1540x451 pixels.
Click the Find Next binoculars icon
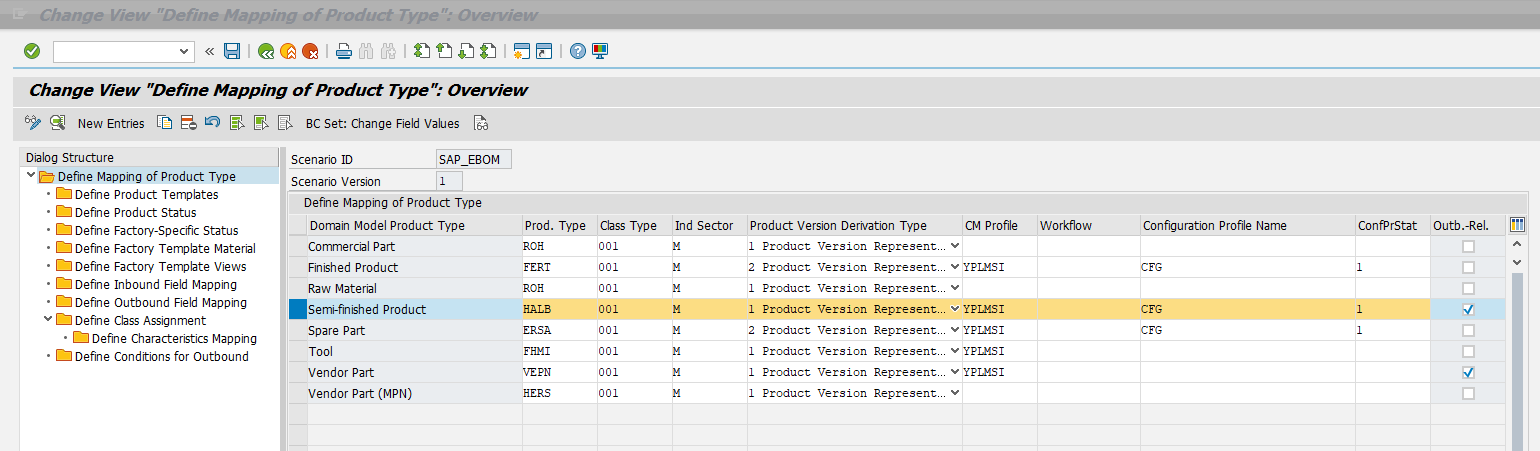[x=389, y=51]
